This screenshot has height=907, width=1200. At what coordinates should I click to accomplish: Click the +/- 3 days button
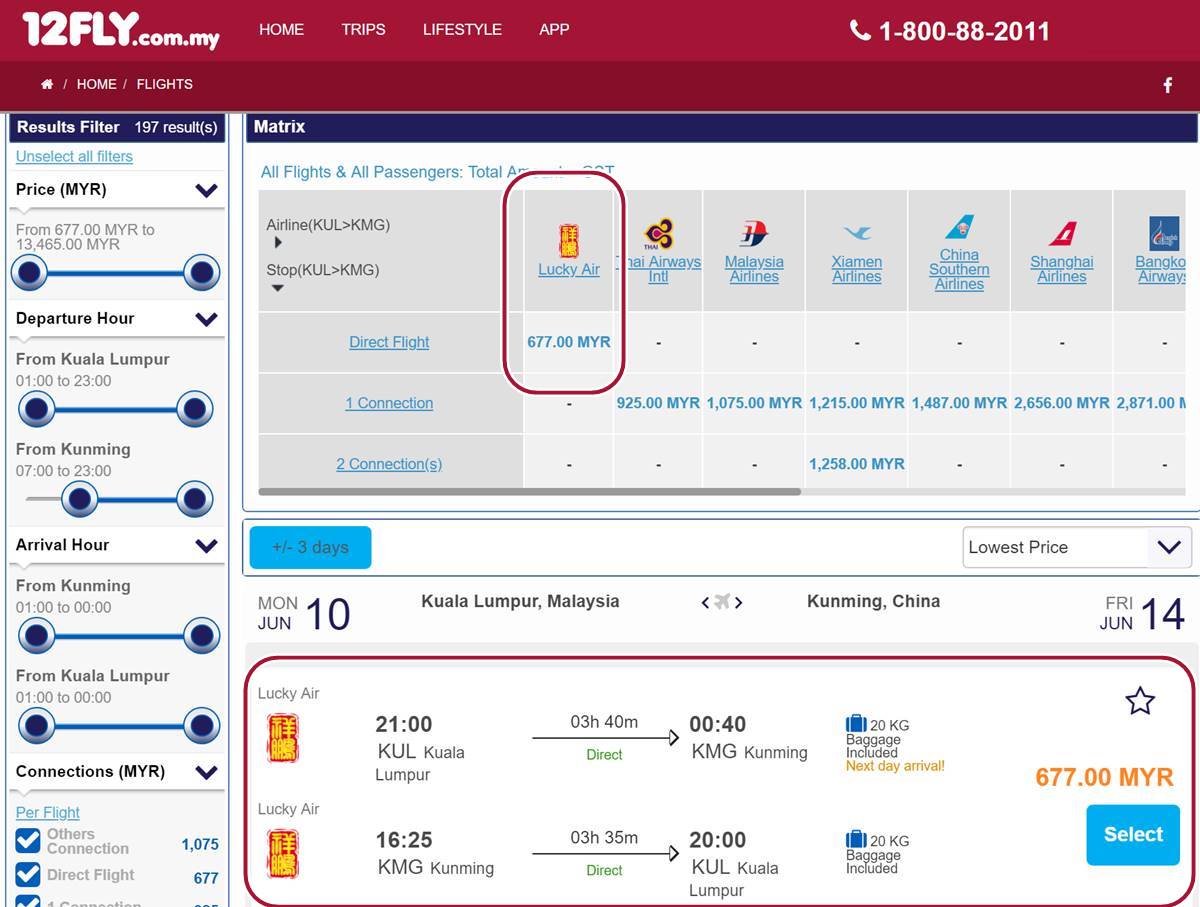click(x=310, y=548)
